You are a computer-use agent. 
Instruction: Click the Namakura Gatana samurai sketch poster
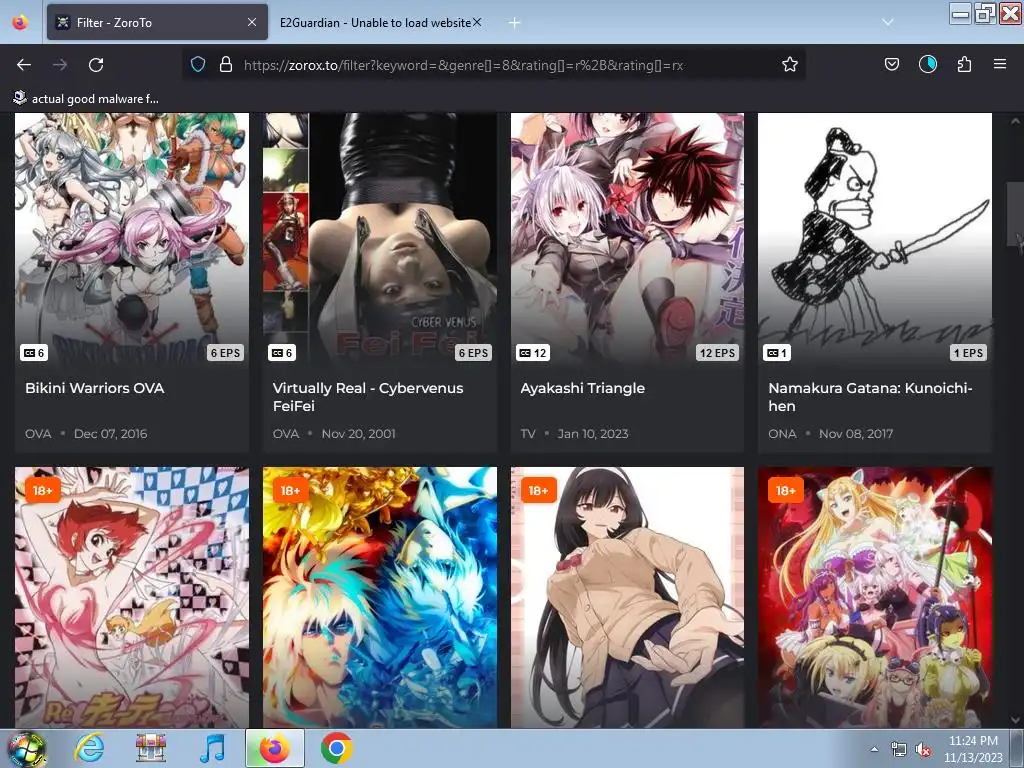[875, 239]
